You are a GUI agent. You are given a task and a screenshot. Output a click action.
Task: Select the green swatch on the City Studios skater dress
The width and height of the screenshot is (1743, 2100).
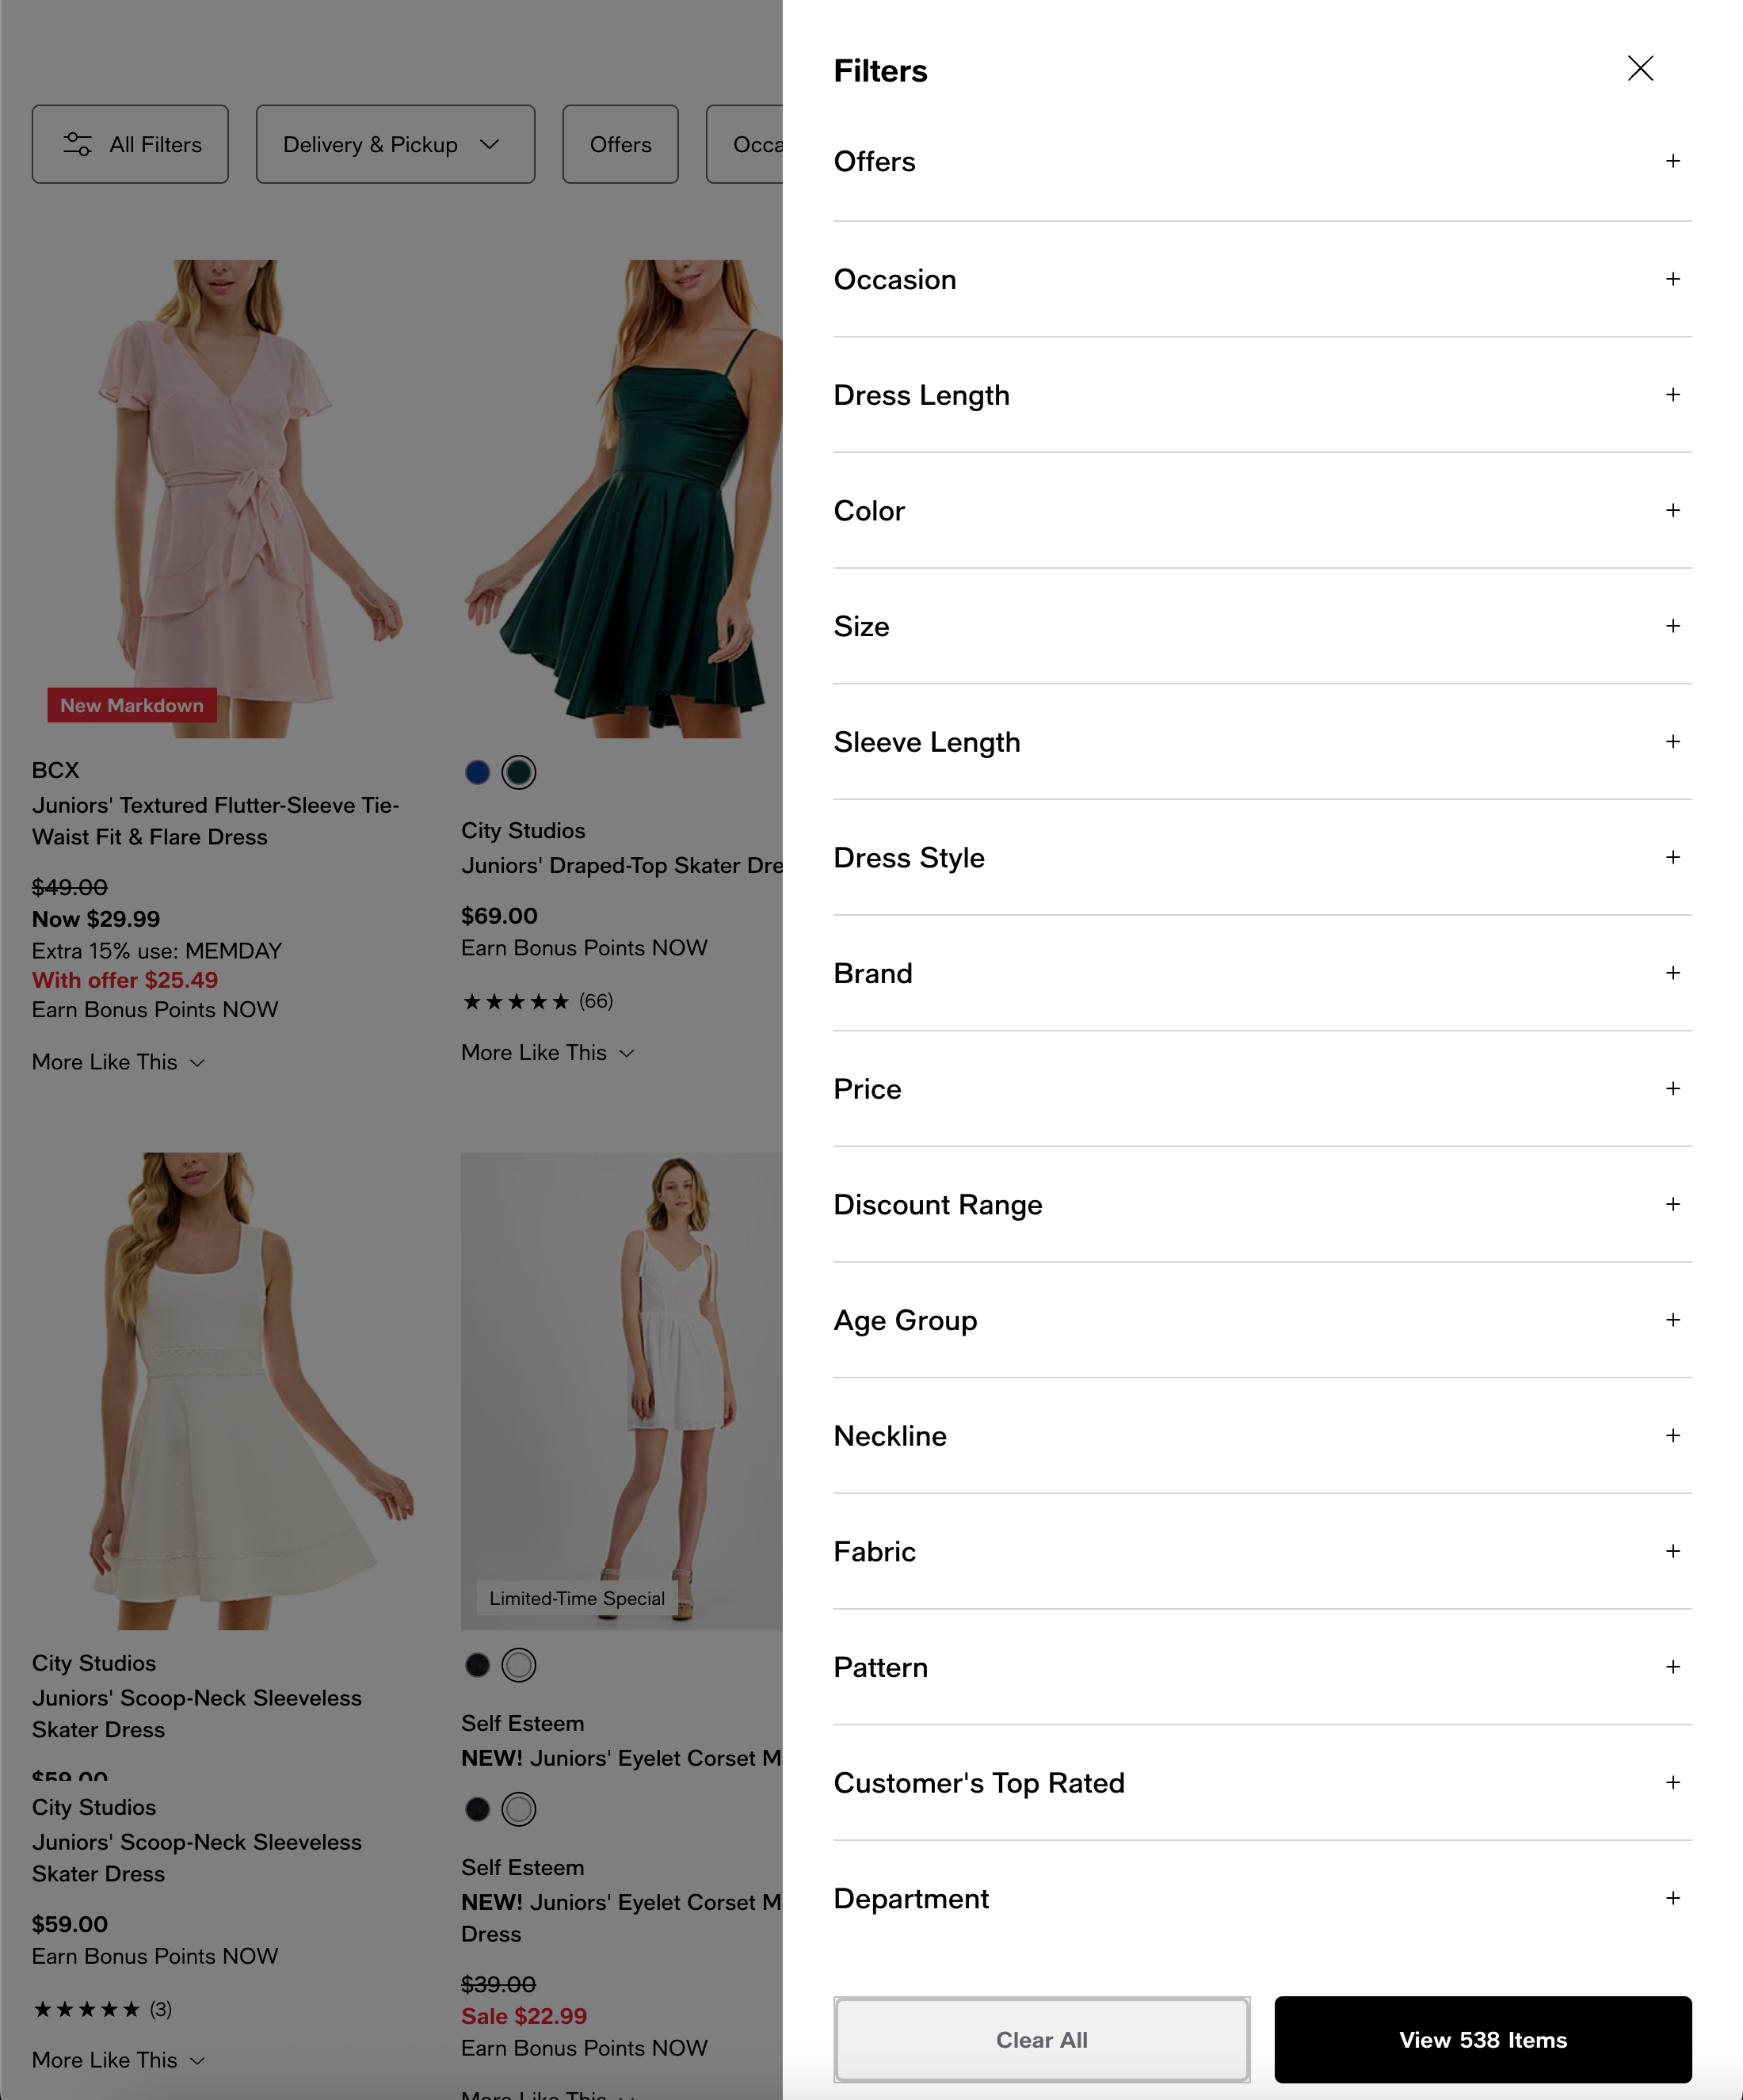point(518,772)
